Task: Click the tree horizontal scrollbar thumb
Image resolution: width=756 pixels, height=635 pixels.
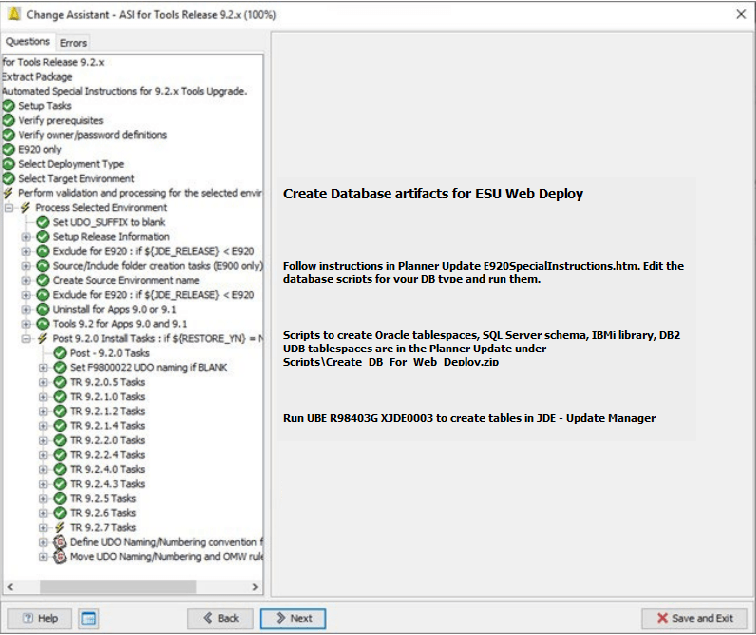Action: point(118,587)
